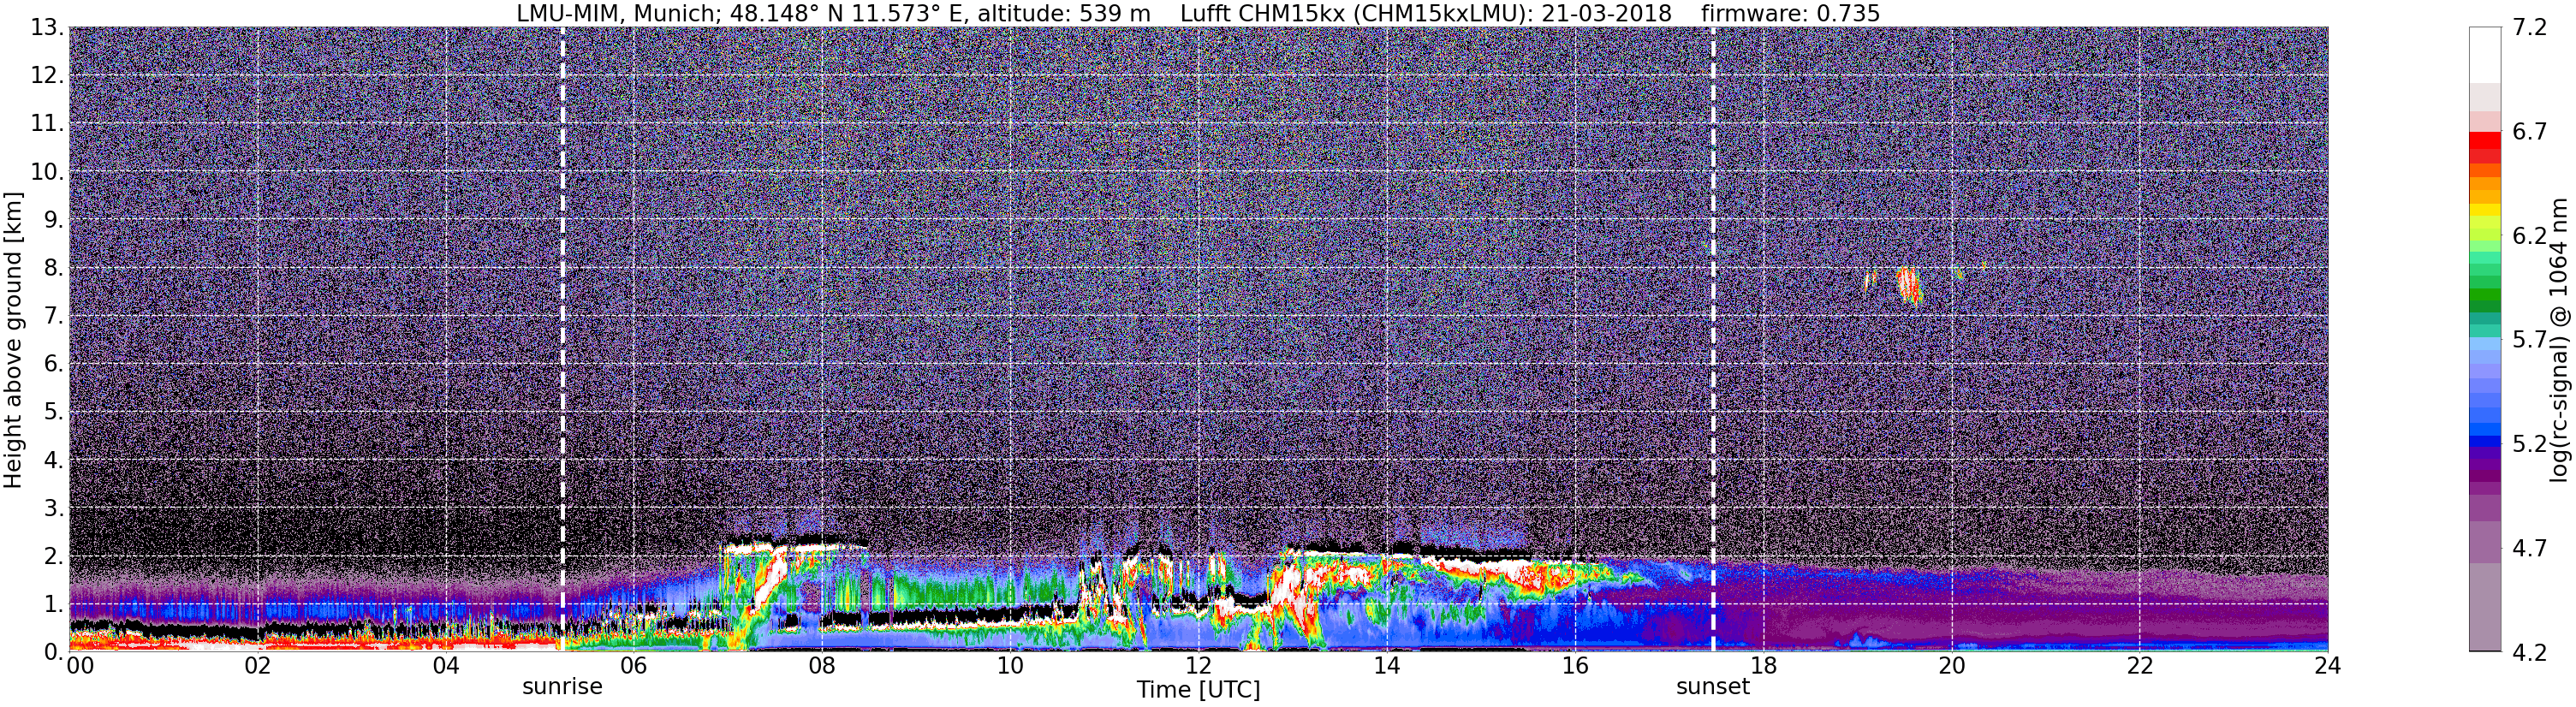Click the x-axis tick label '06'
This screenshot has width=2576, height=707.
[x=634, y=666]
